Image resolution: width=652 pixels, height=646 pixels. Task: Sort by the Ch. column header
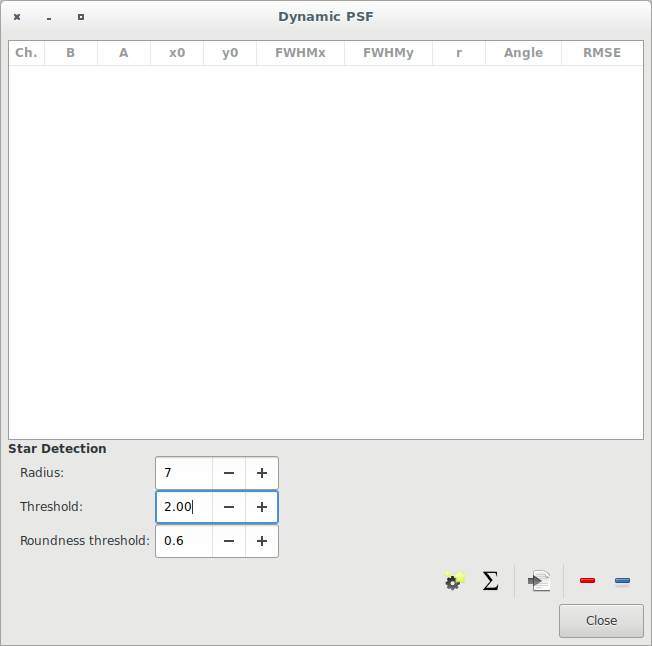point(26,53)
